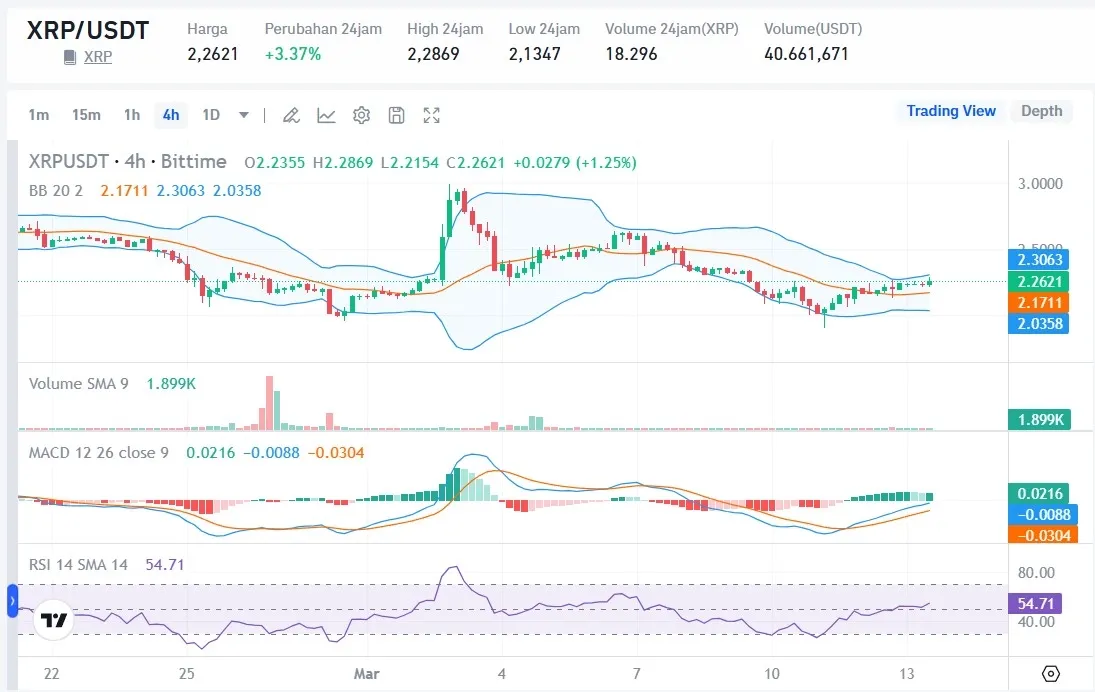The image size is (1095, 692).
Task: Switch to the Depth chart tab
Action: point(1041,111)
